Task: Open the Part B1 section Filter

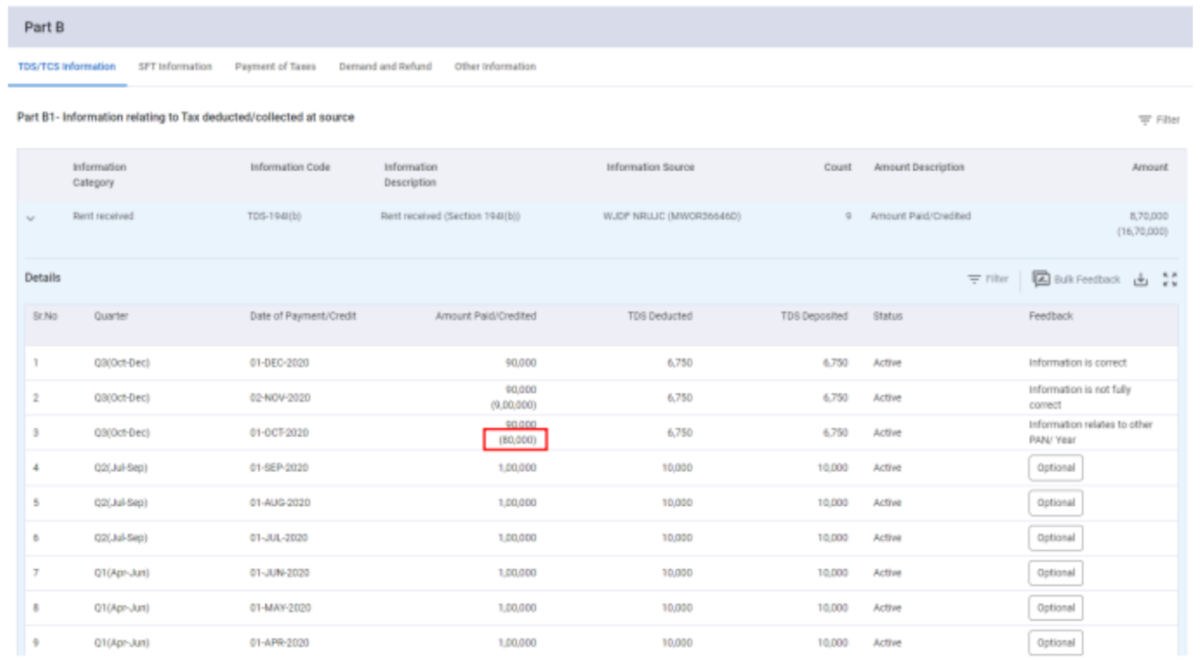Action: coord(1158,120)
